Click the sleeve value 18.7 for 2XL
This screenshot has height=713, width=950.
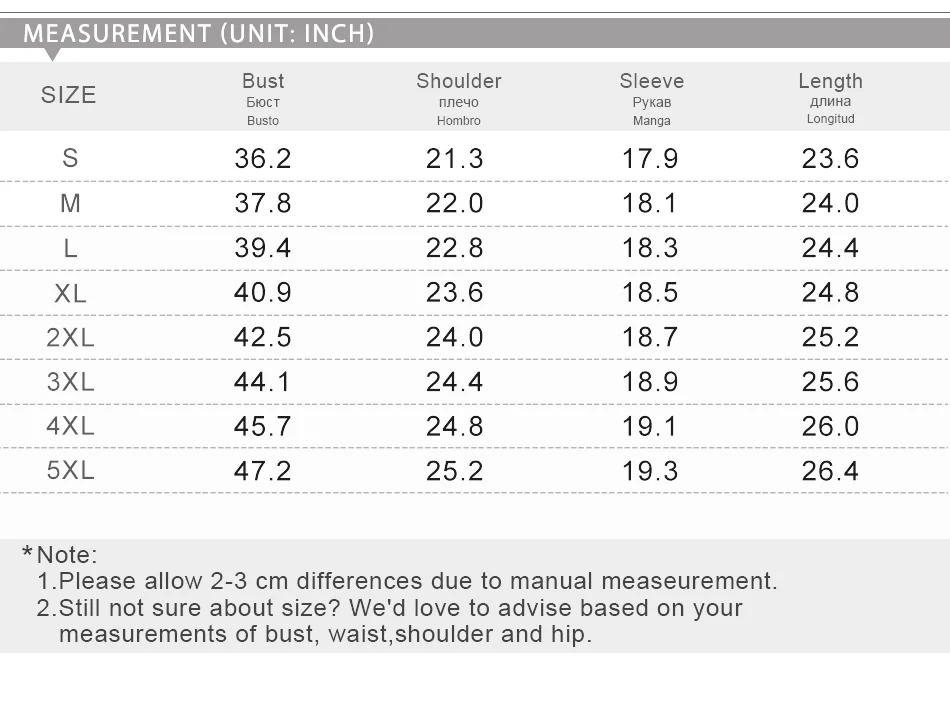650,337
